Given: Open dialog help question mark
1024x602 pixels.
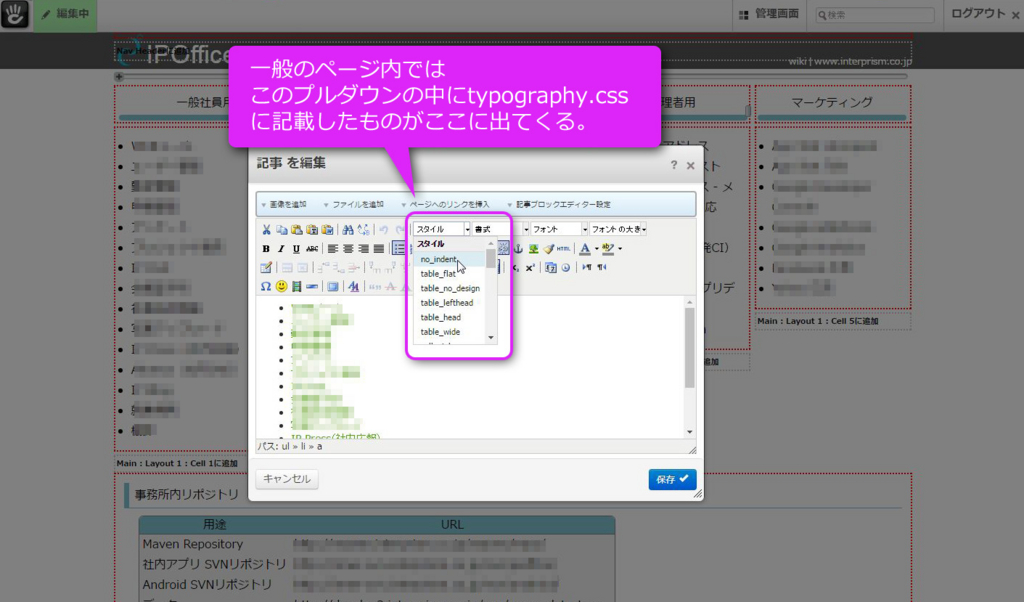Looking at the screenshot, I should (x=674, y=165).
